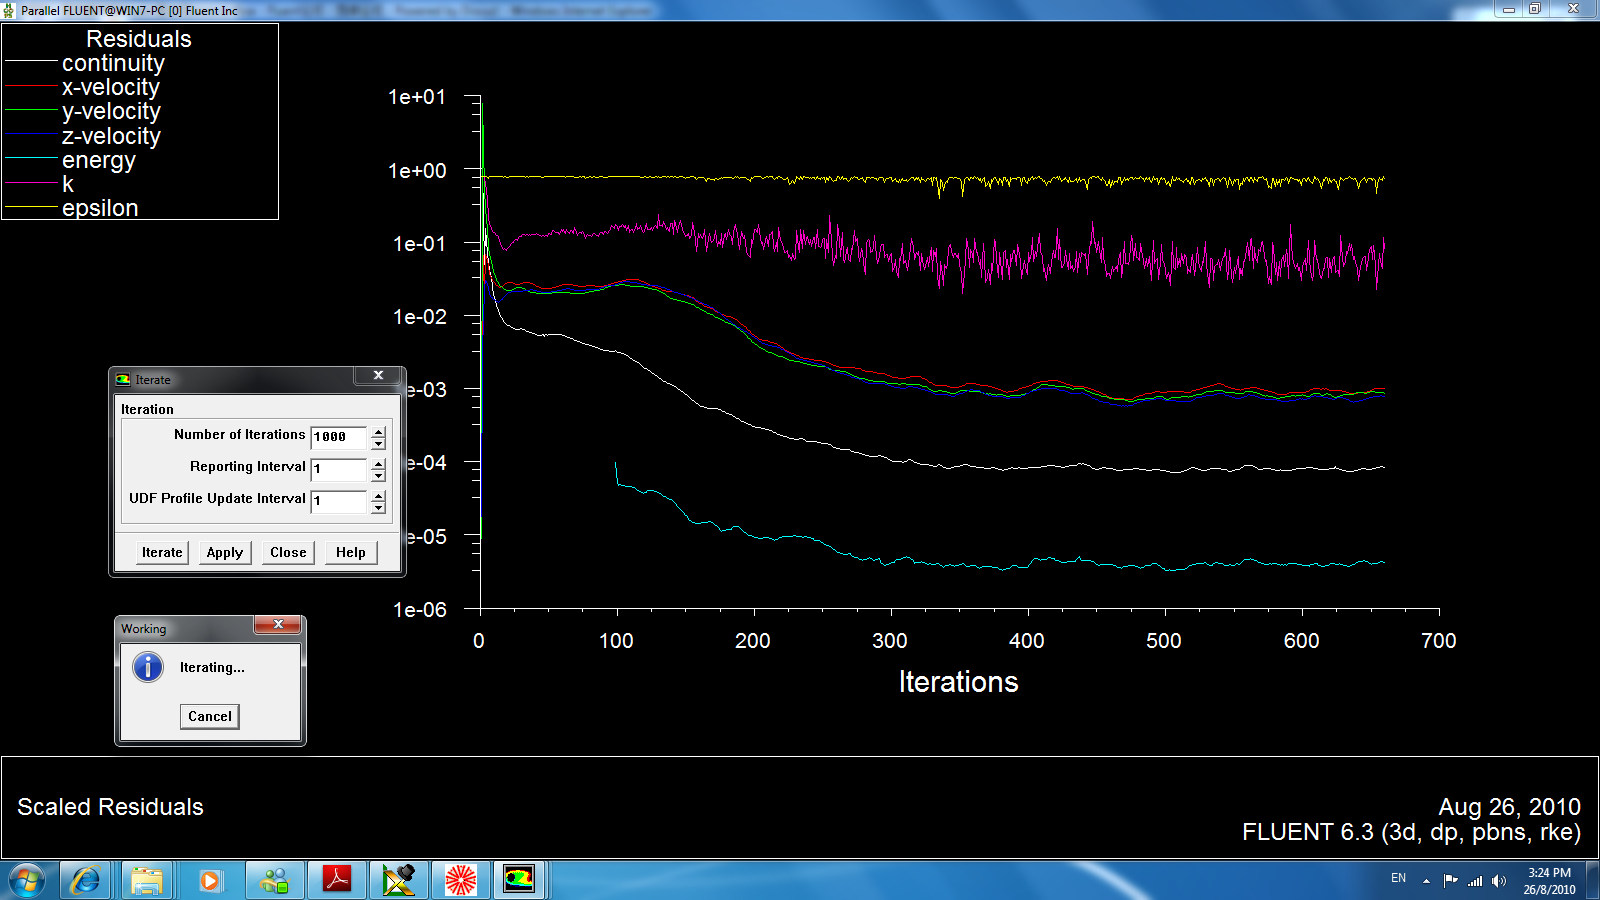
Task: Open the FLUENT app in the taskbar
Action: pos(519,880)
